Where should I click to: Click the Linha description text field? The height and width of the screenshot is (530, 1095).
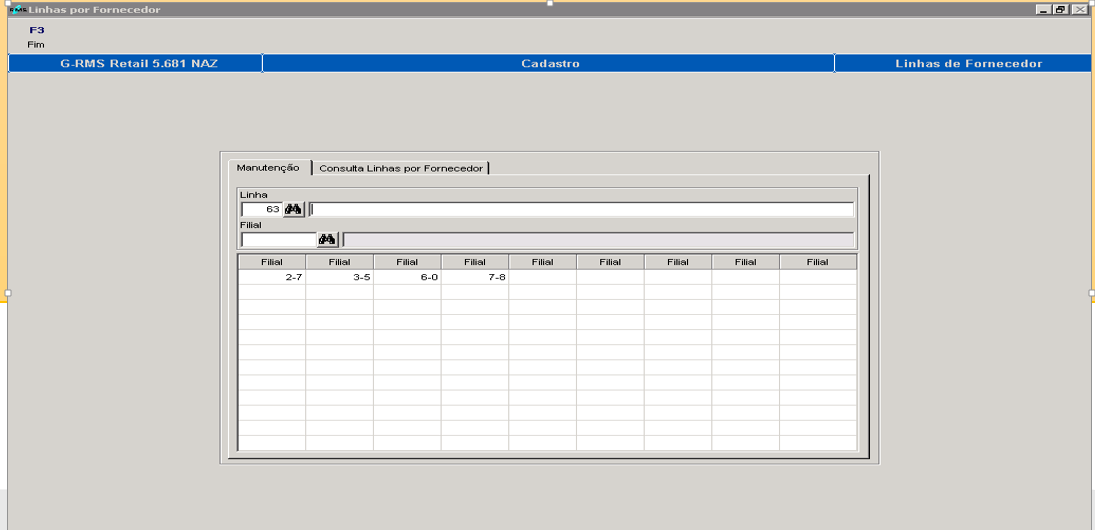[581, 209]
